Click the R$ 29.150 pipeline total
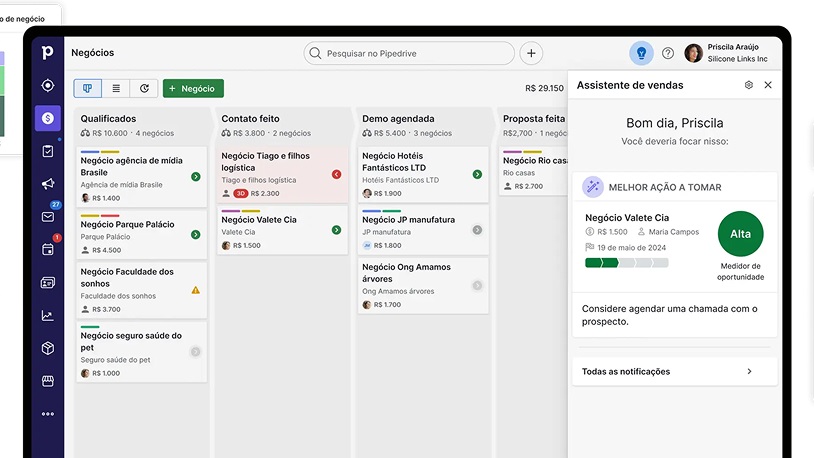The image size is (814, 458). (544, 88)
